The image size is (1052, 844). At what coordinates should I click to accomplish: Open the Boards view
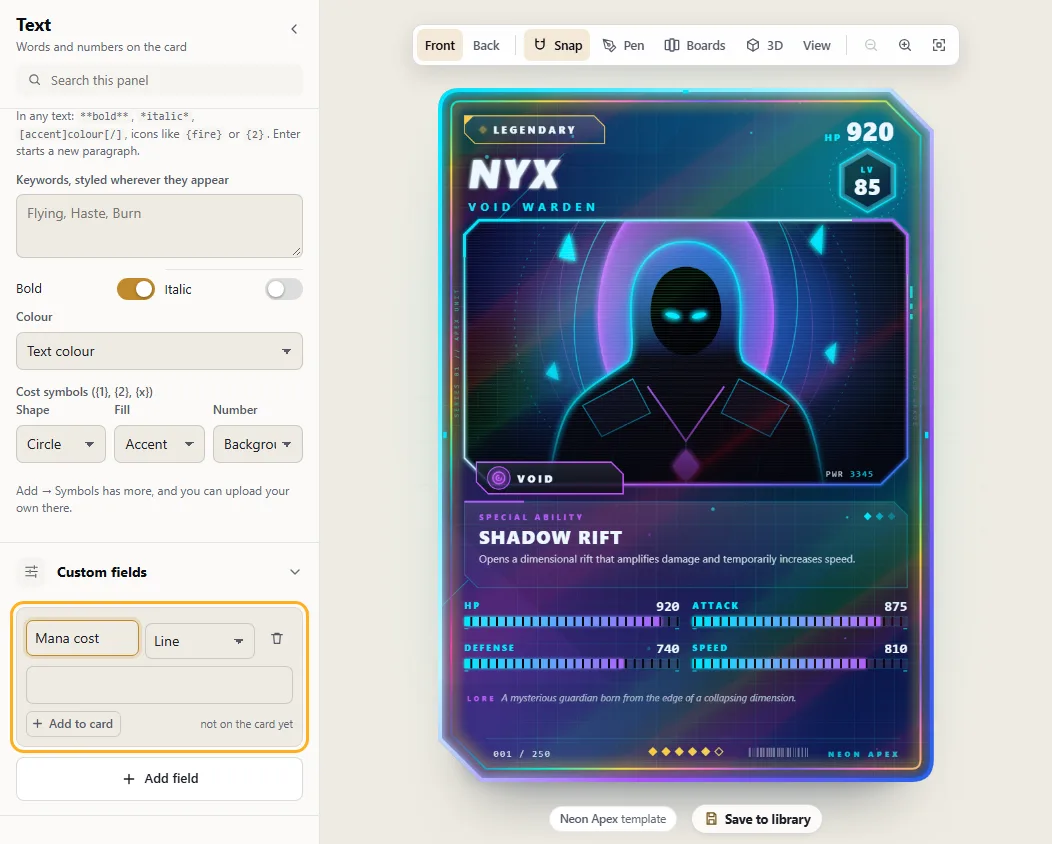click(694, 45)
